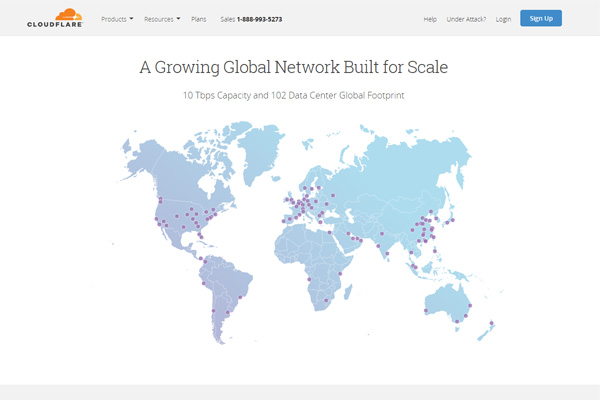Open the Products dropdown menu

point(117,19)
